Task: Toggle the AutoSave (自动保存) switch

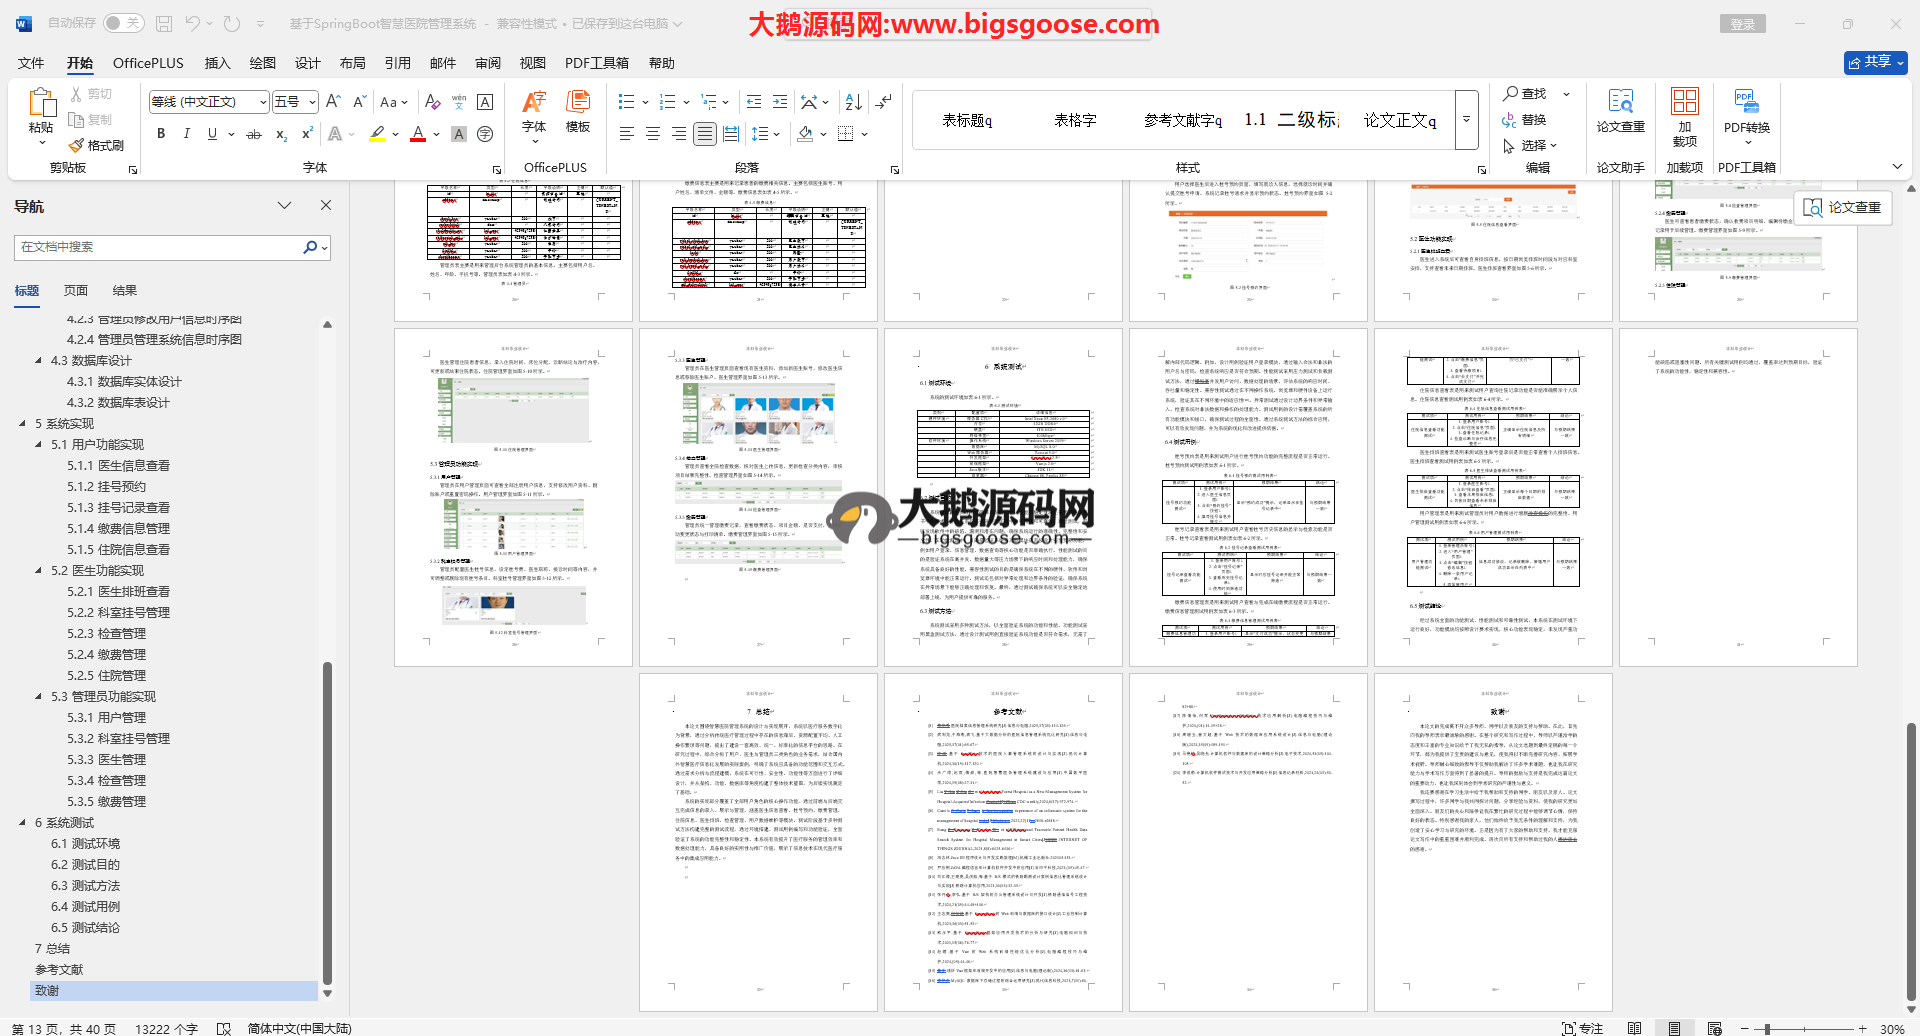Action: pos(123,23)
